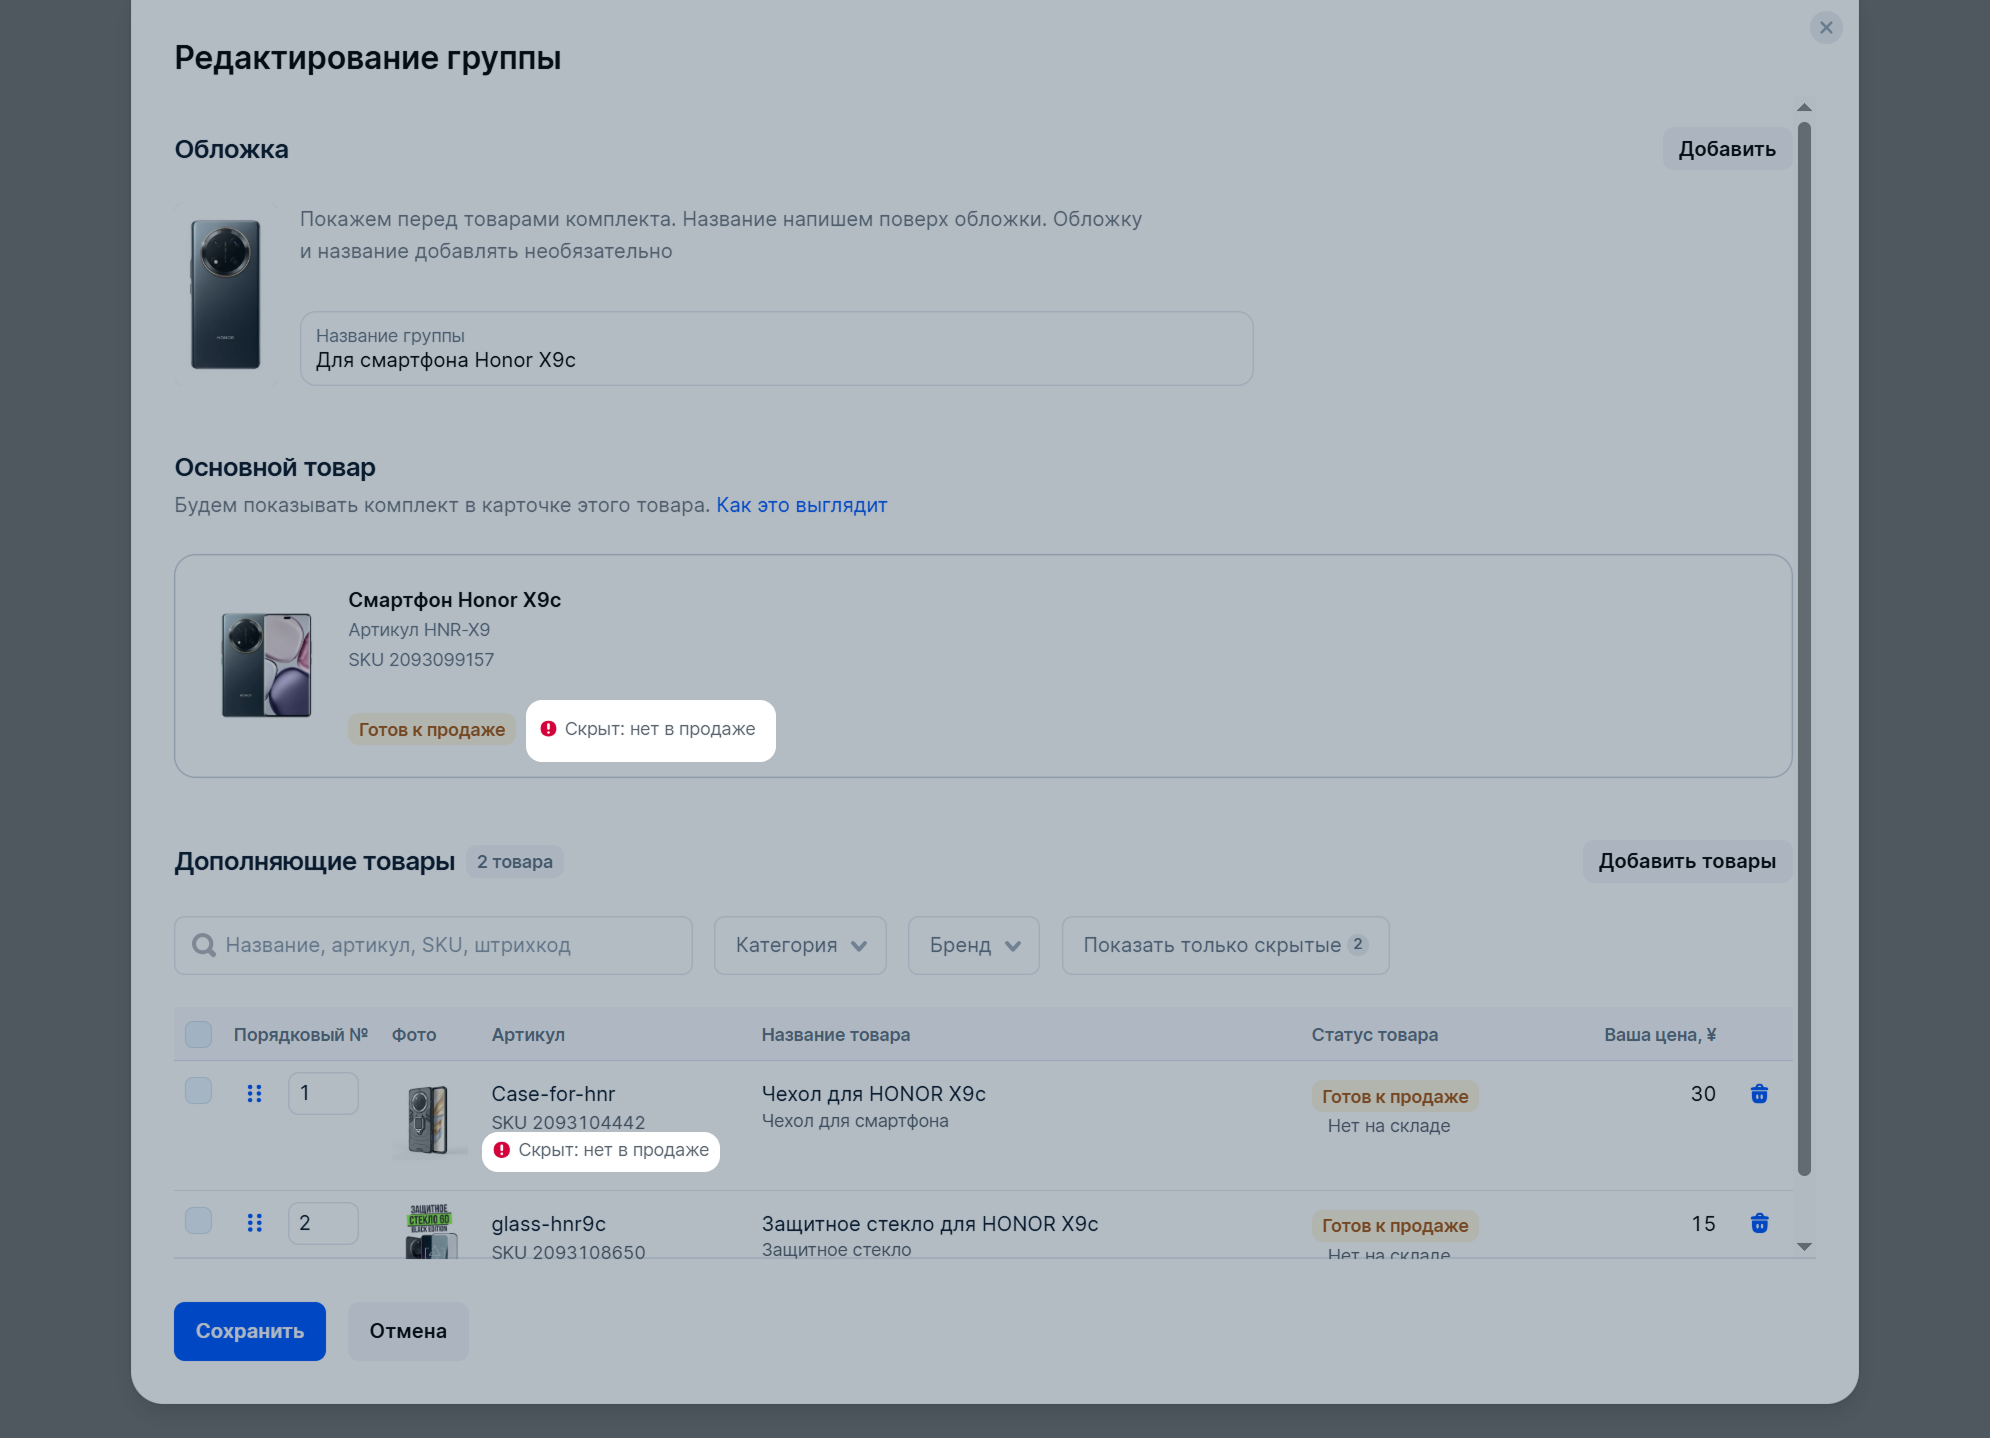
Task: Click price value 30
Action: pos(1703,1094)
